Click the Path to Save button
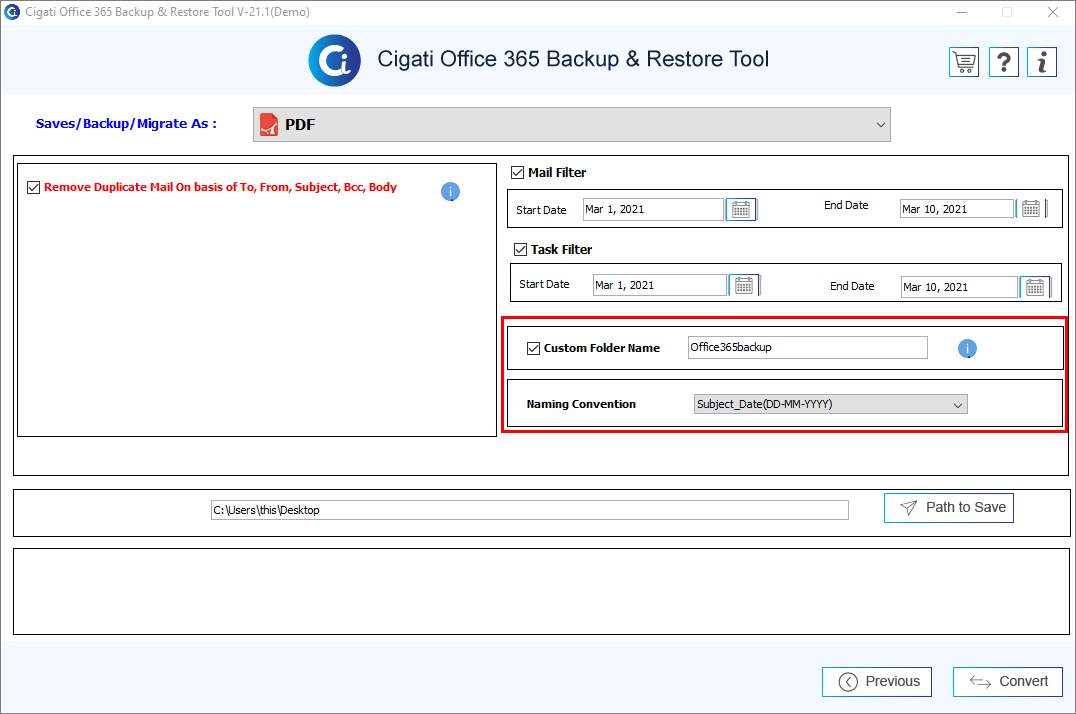 click(x=949, y=508)
